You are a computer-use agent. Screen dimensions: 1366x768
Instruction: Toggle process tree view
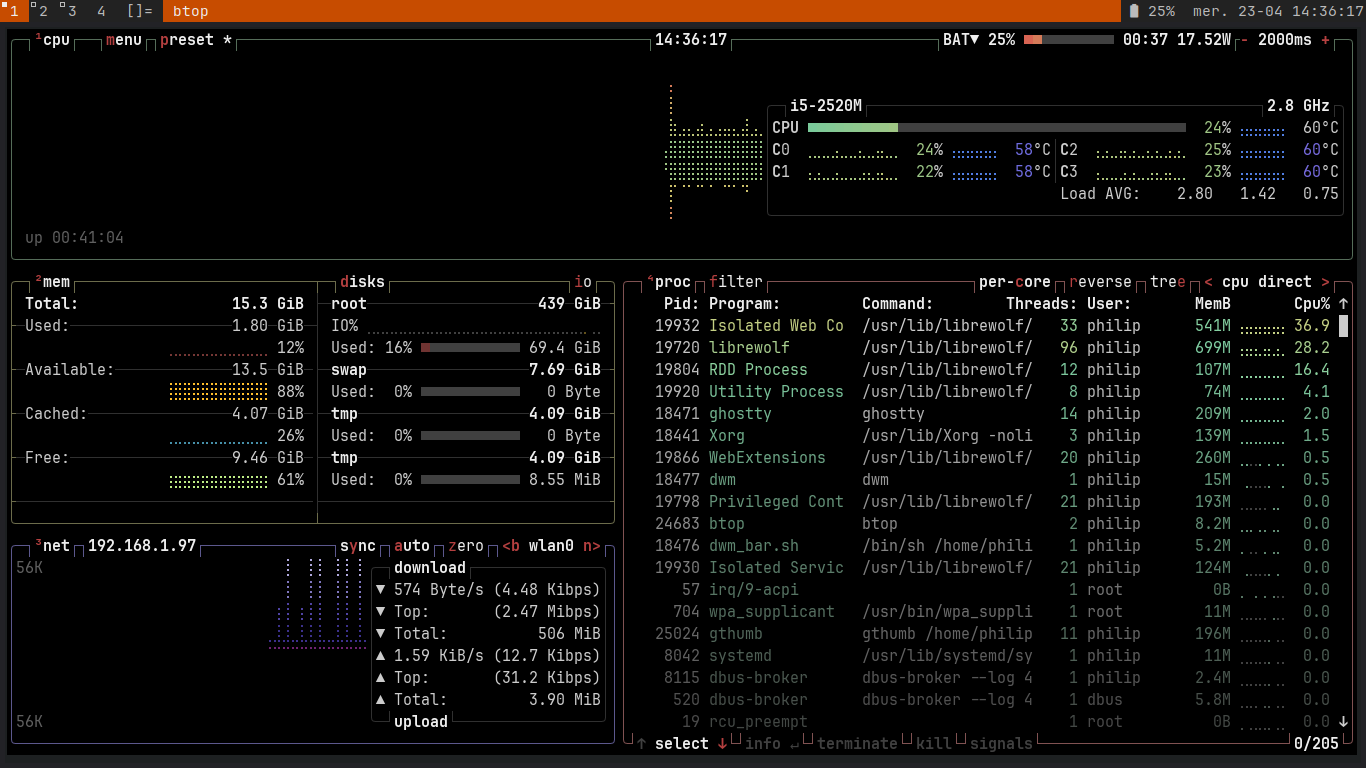[1168, 282]
